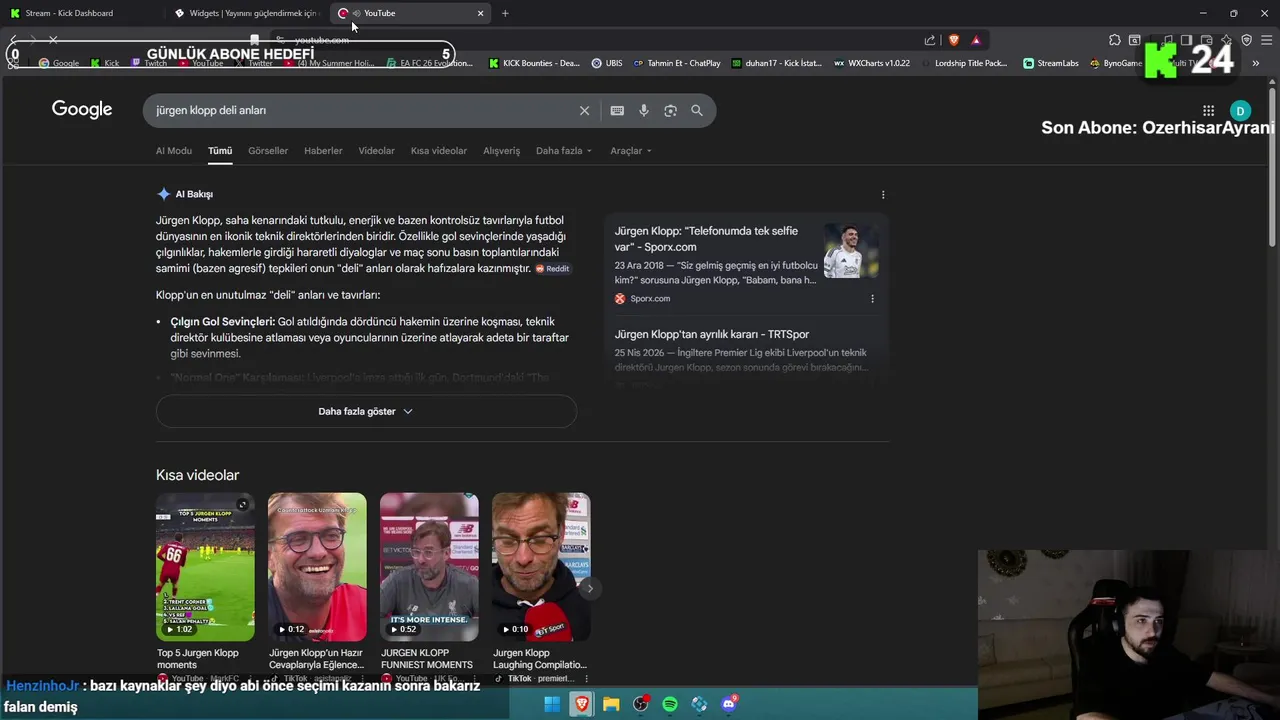Screen dimensions: 1280x720
Task: Open the Sporx.com result thumbnail image
Action: [851, 251]
